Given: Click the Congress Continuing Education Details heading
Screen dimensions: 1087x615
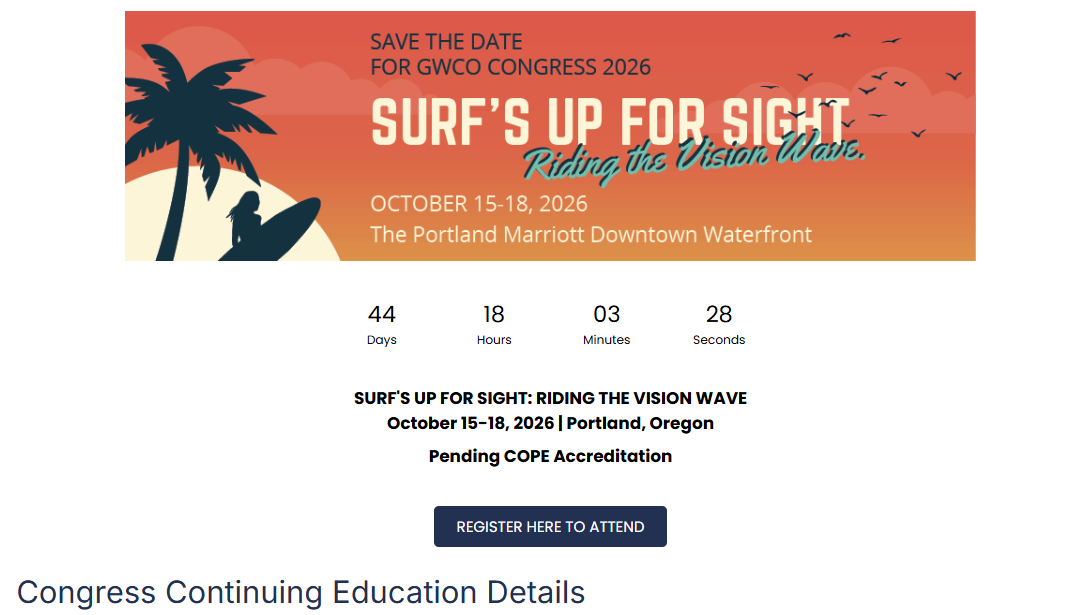Looking at the screenshot, I should point(301,592).
